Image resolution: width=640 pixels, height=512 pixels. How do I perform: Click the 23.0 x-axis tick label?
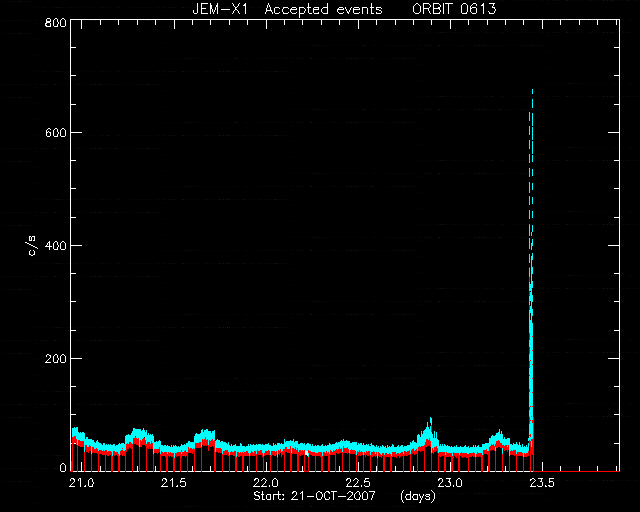[x=450, y=483]
